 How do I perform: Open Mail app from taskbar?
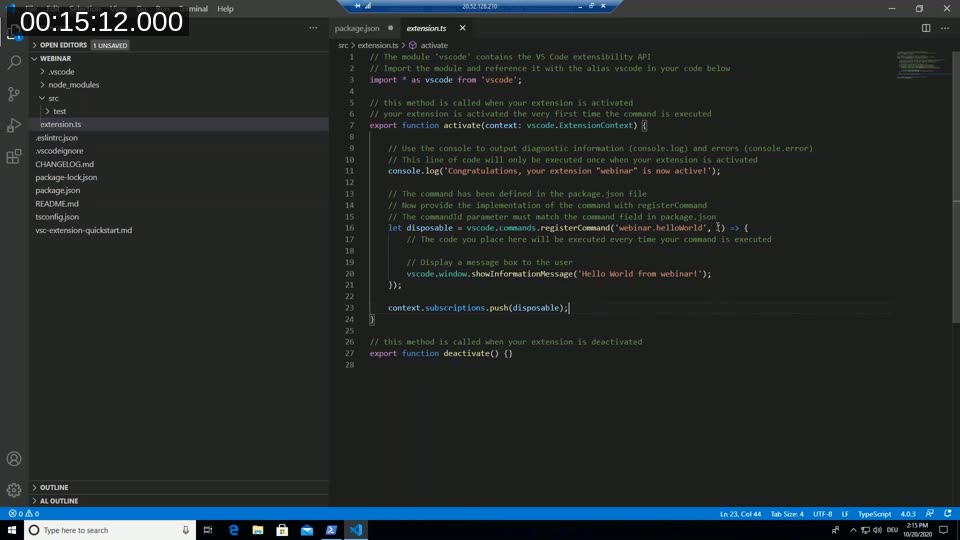[307, 530]
